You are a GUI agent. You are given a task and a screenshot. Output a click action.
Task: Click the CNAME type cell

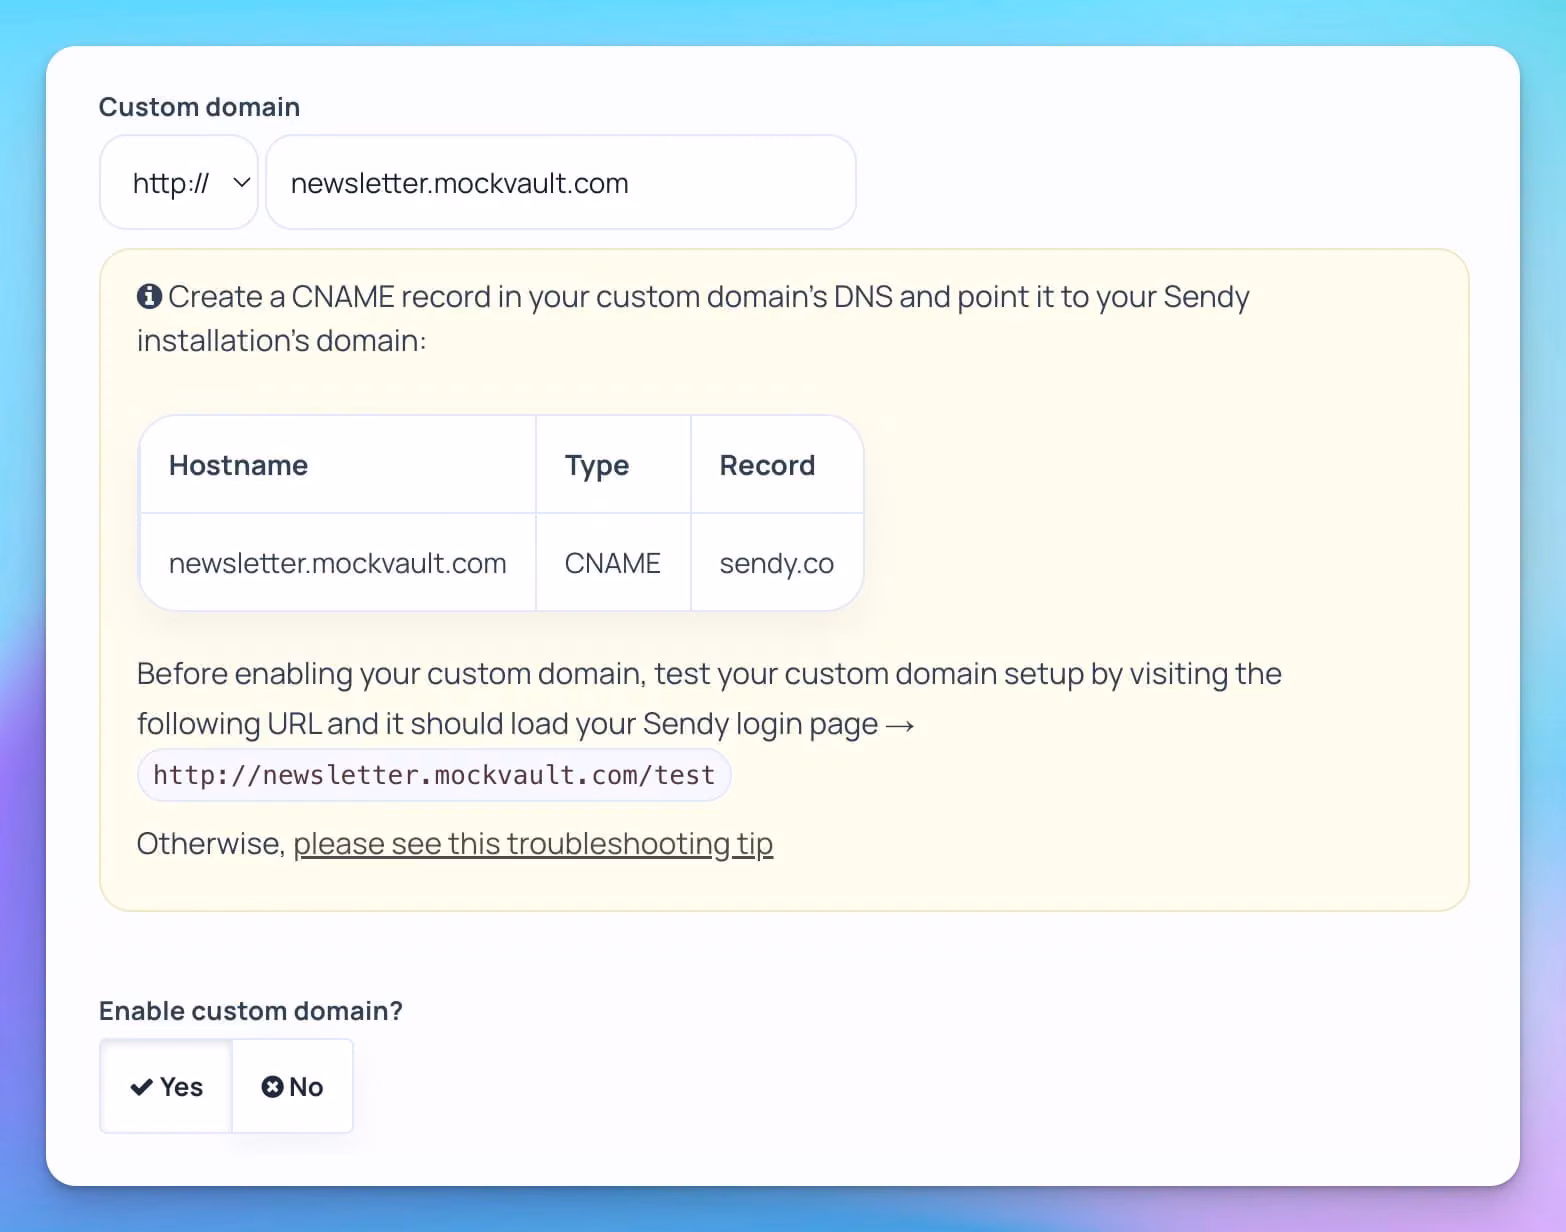(x=613, y=563)
